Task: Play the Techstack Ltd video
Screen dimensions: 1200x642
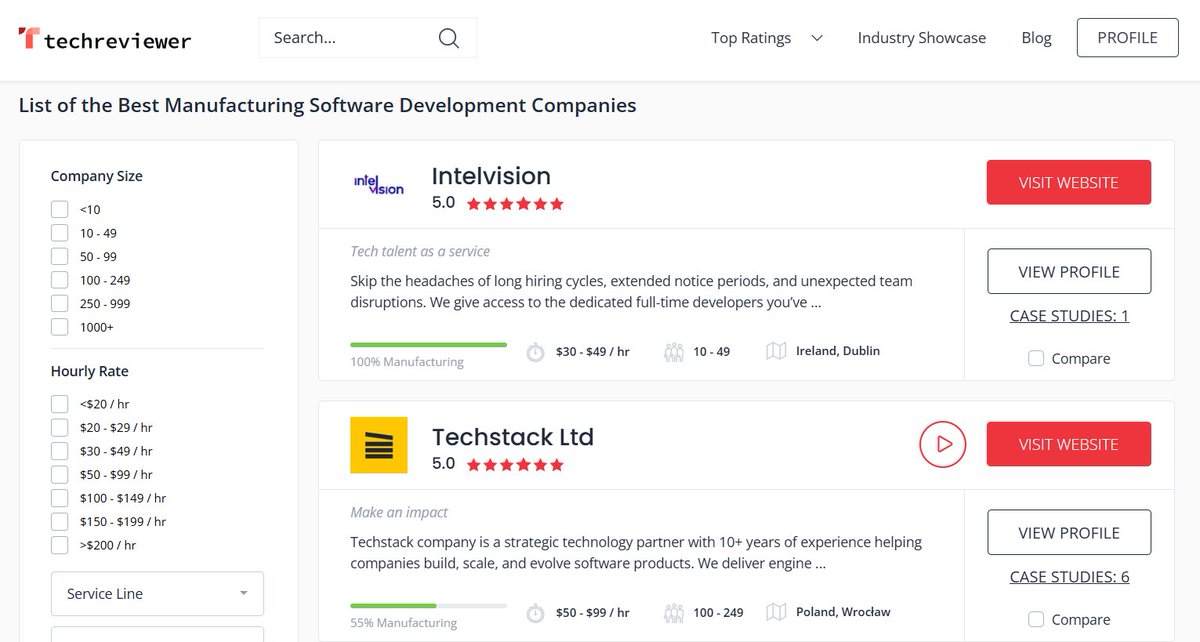Action: [x=943, y=443]
